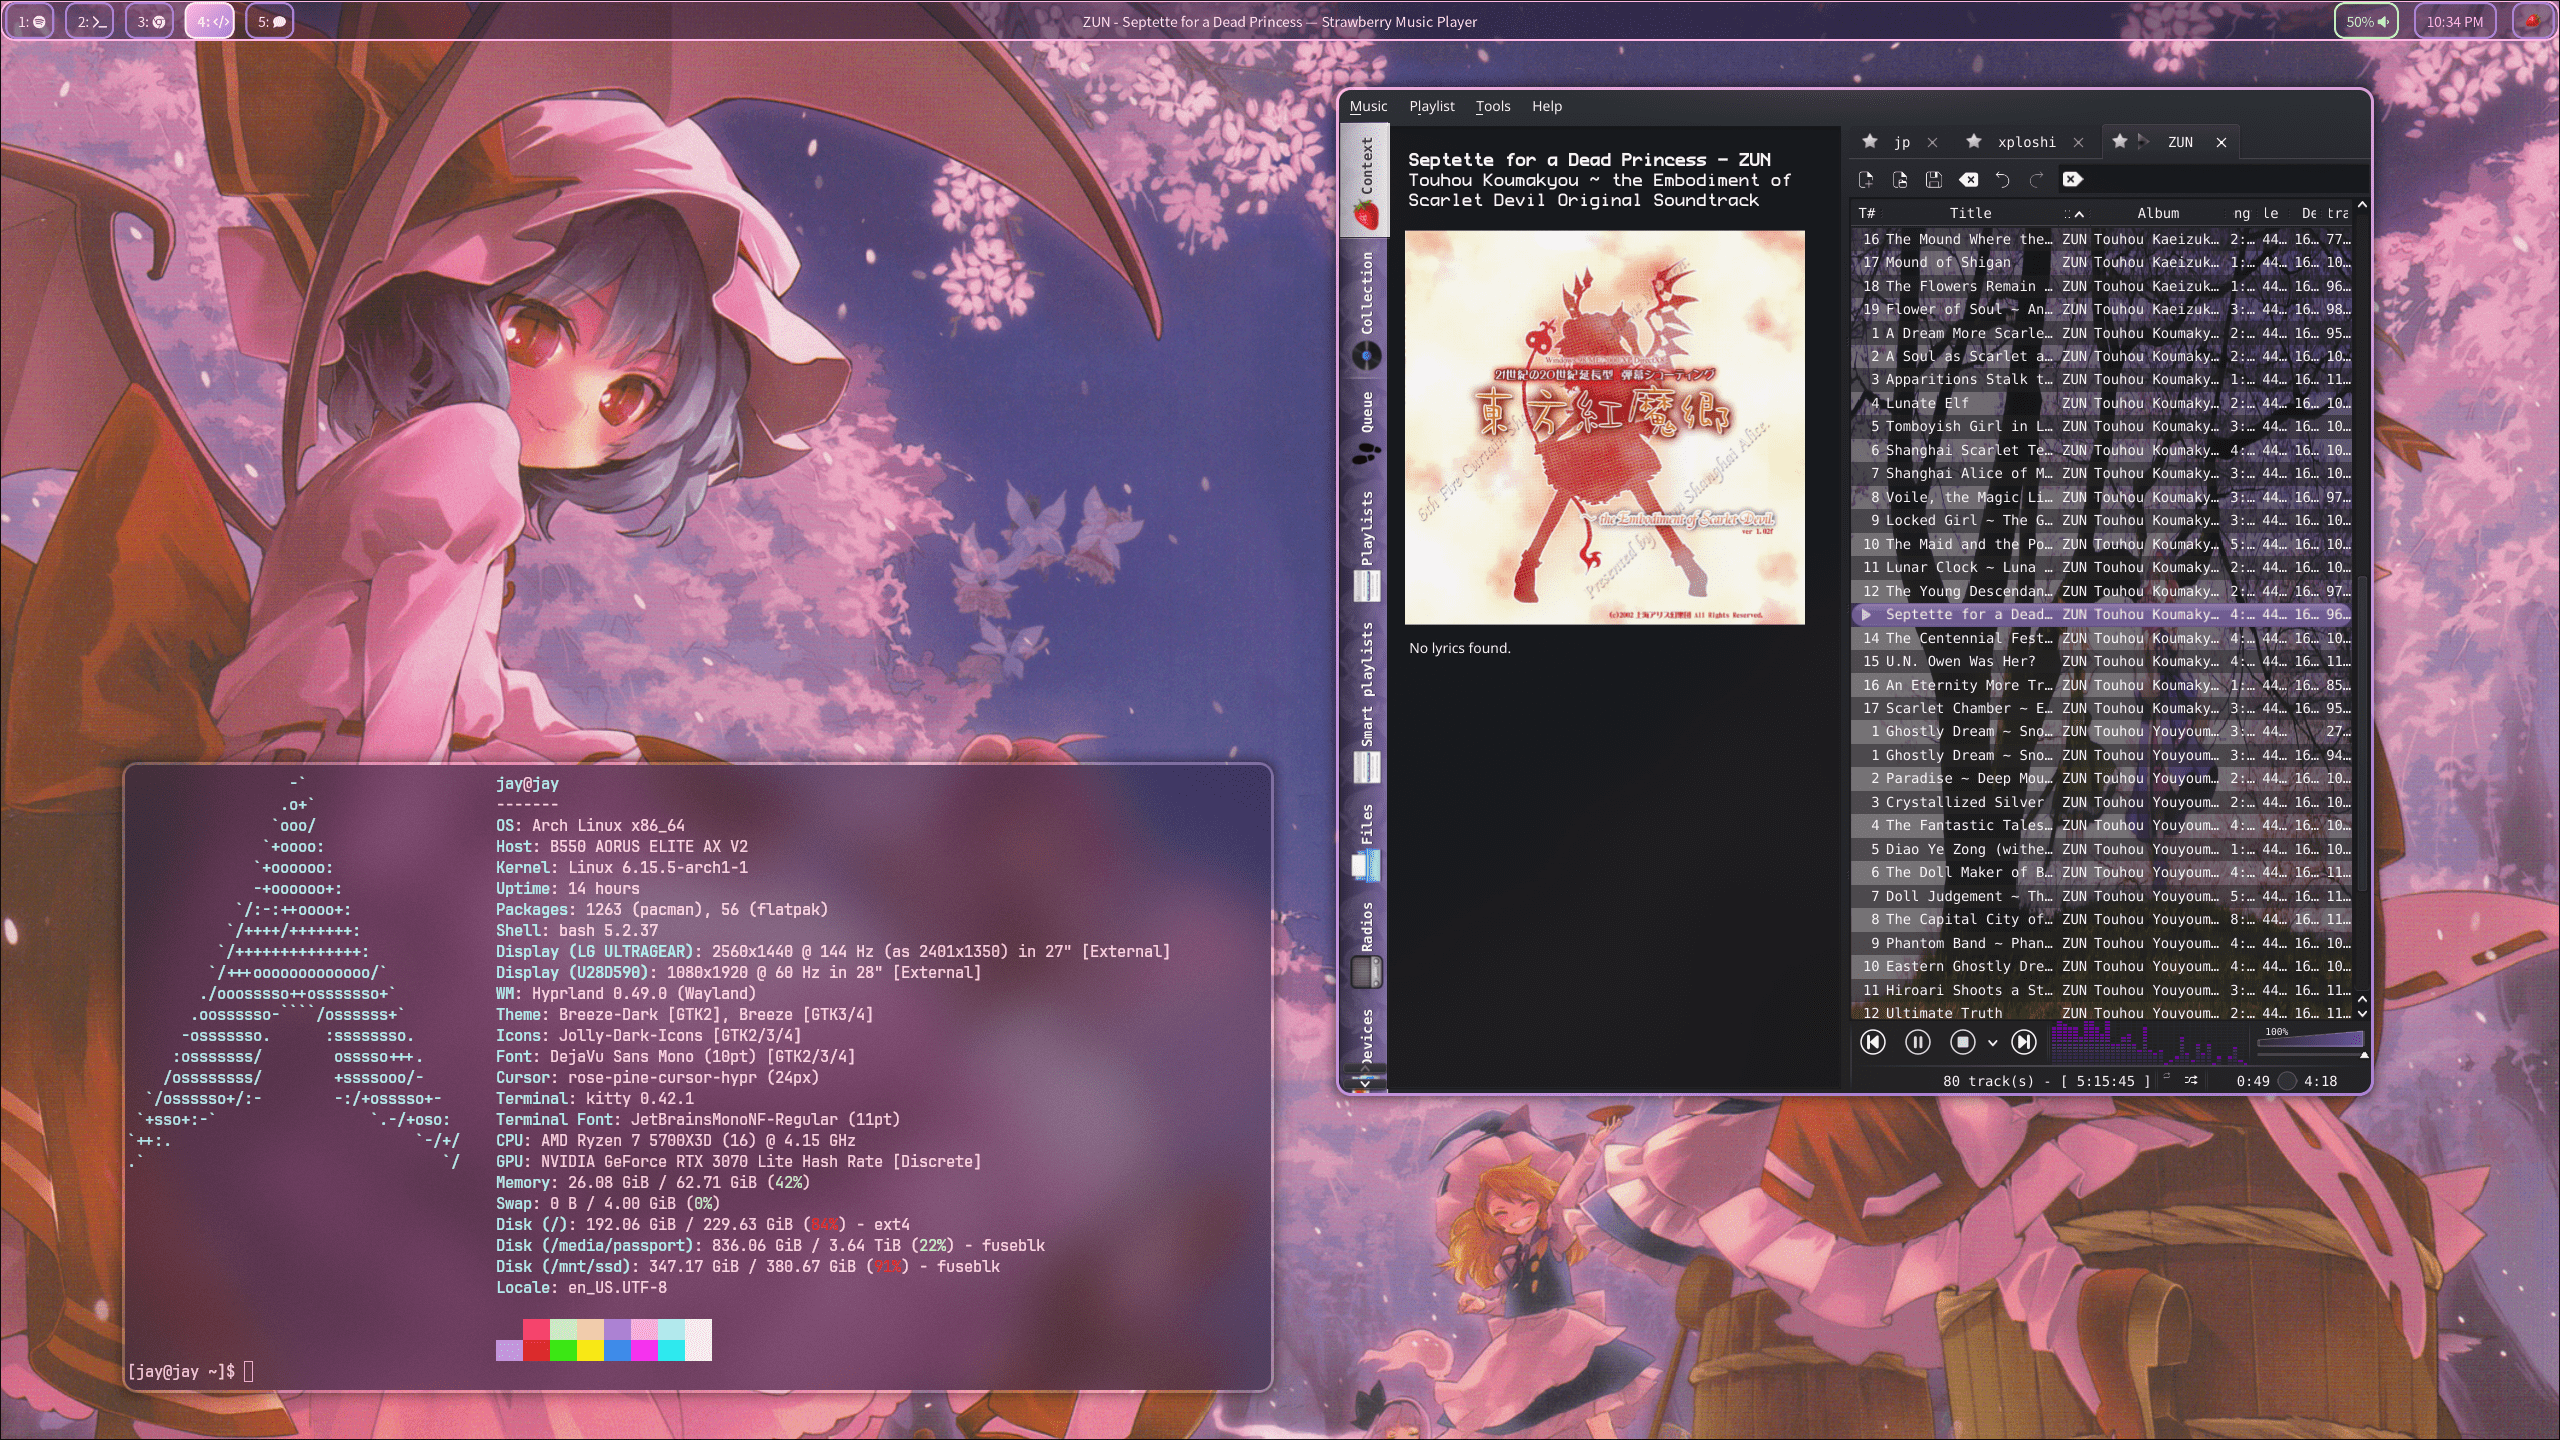
Task: Adjust the volume slider at 100%
Action: click(2310, 1042)
